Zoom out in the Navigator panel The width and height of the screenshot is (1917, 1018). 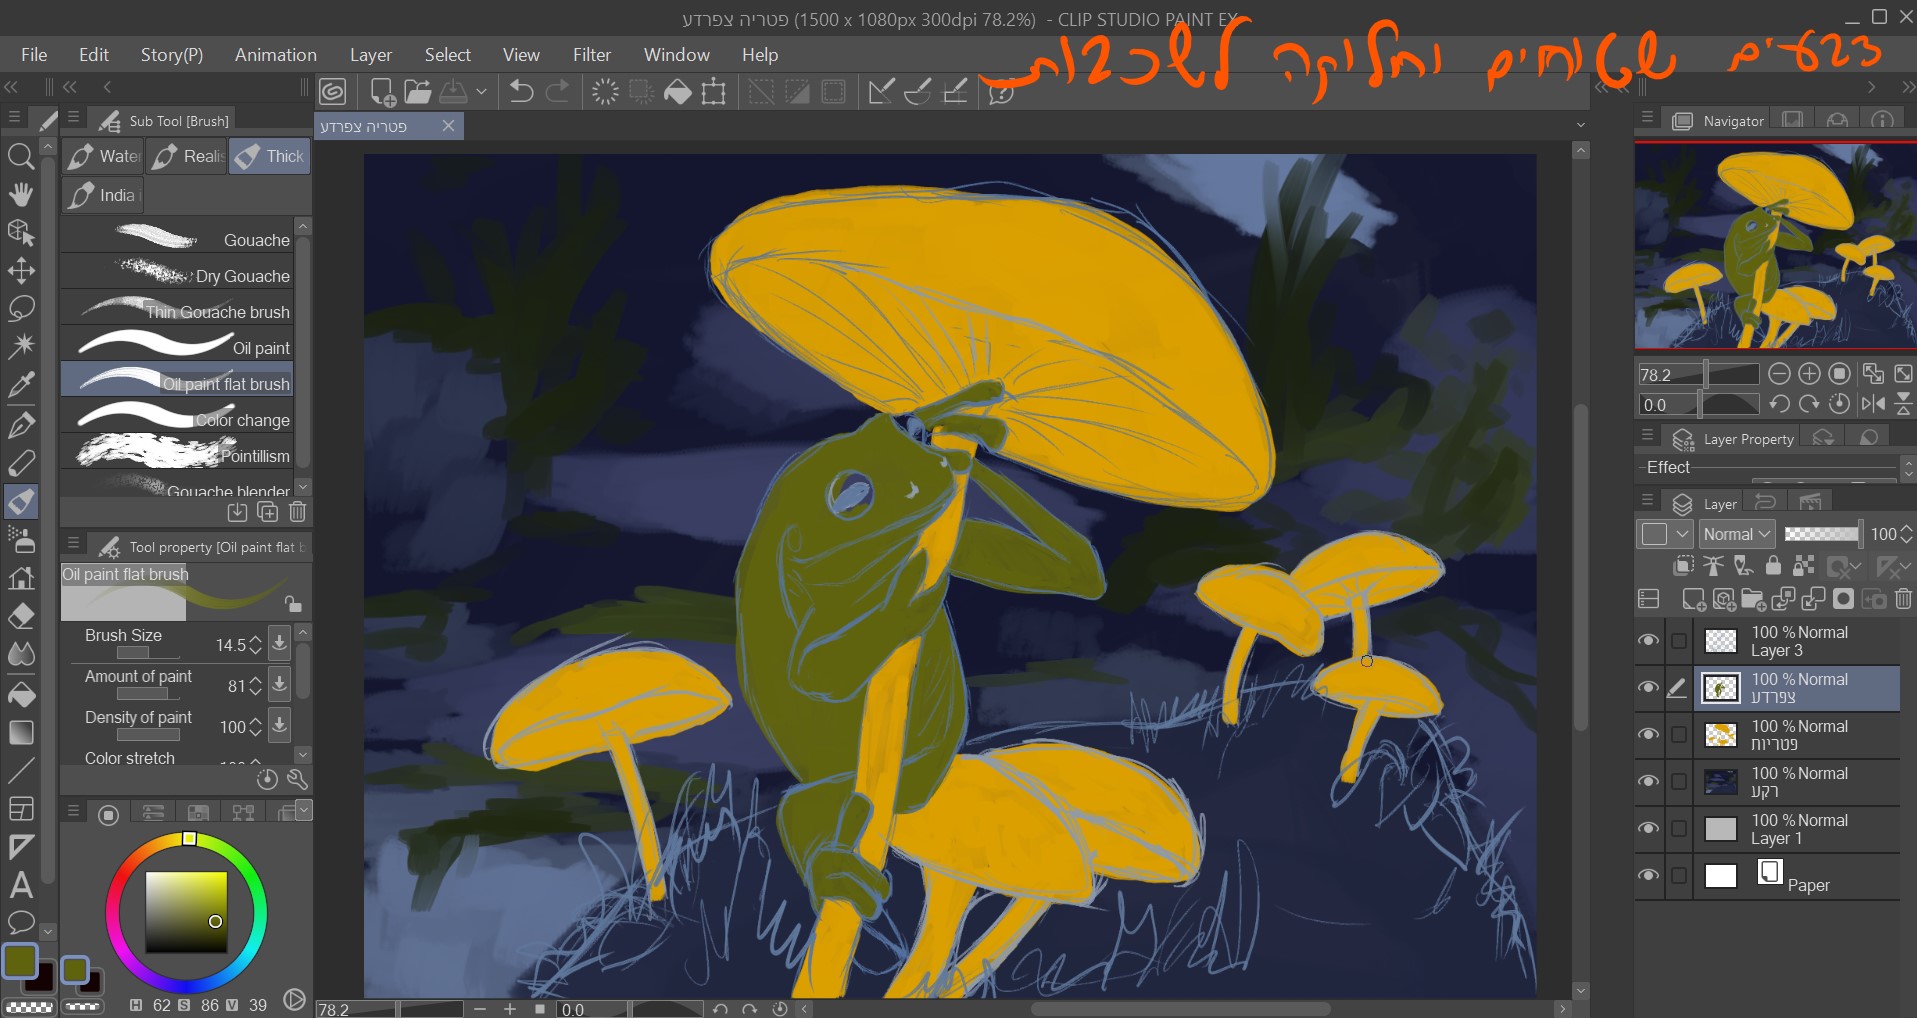1779,374
